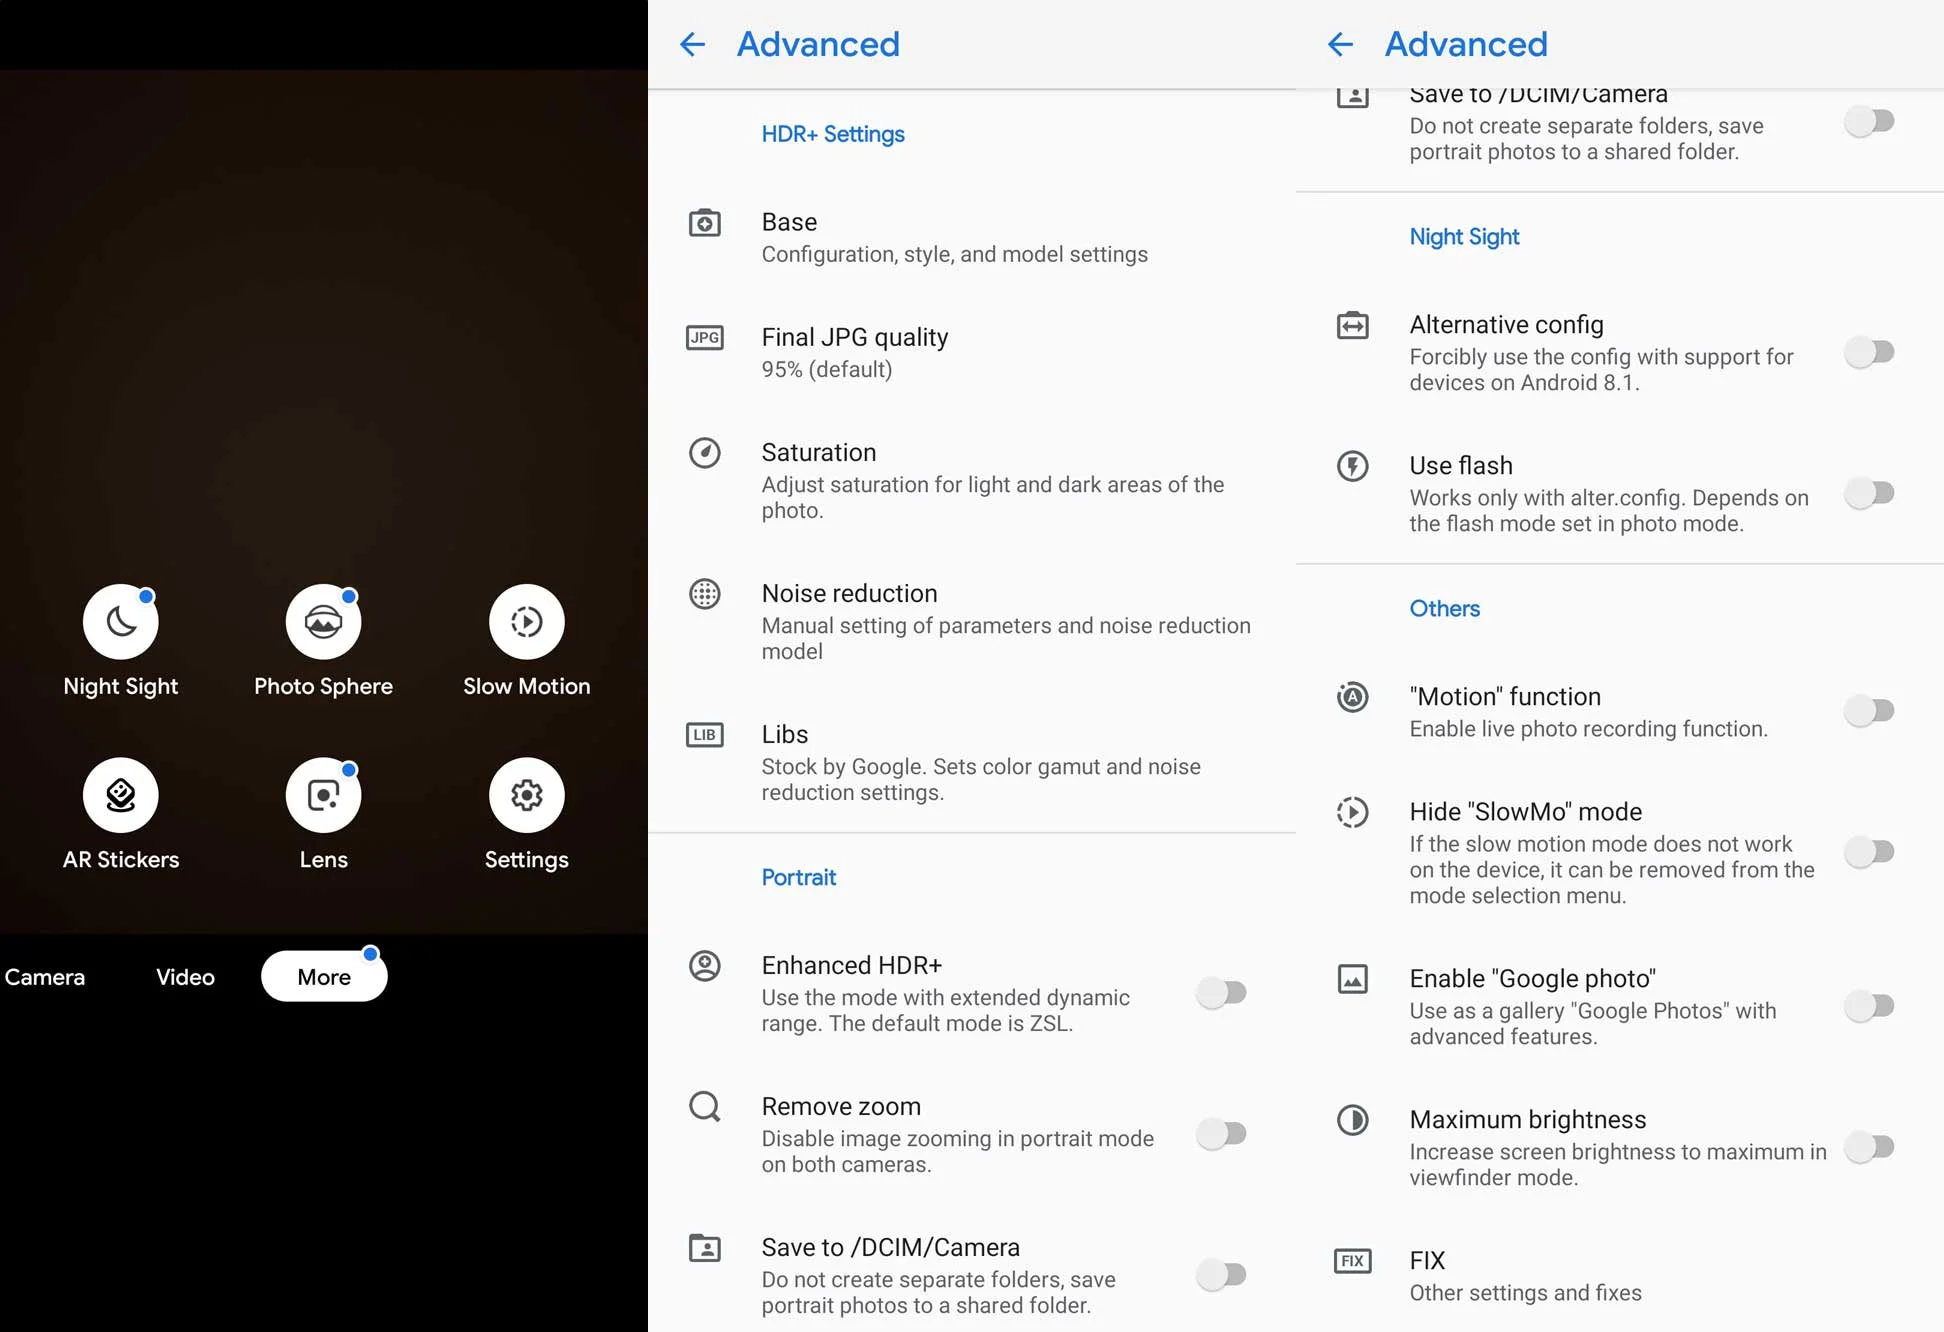This screenshot has width=1944, height=1332.
Task: Expand Portrait settings section
Action: [x=798, y=877]
